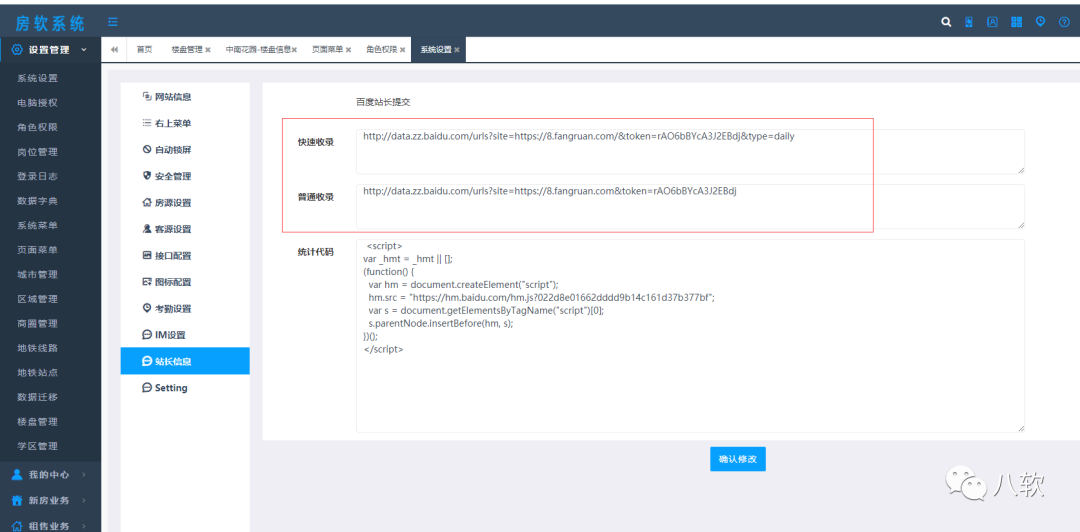Collapse the 设置管理 sidebar section

click(x=50, y=50)
